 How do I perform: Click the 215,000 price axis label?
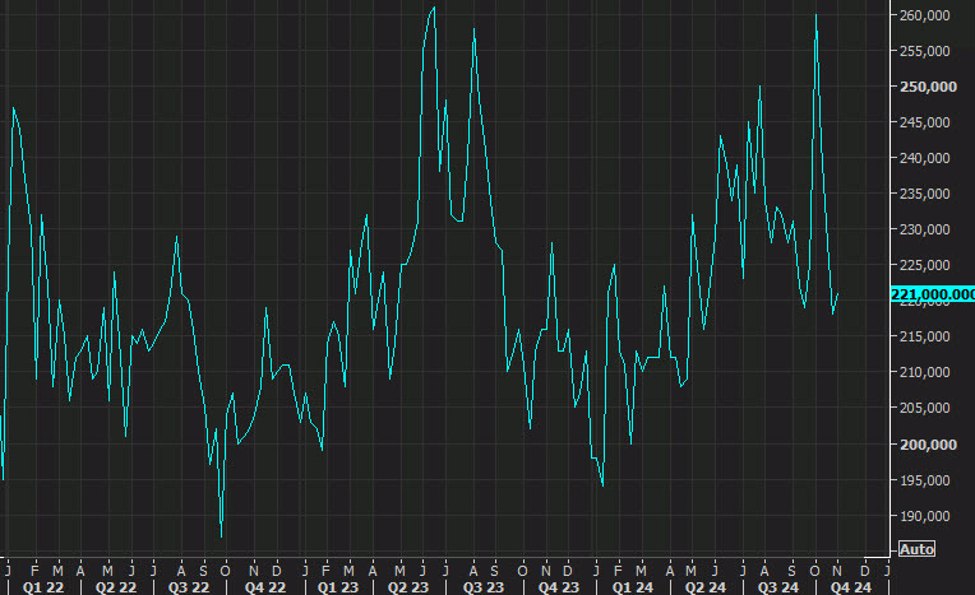click(923, 337)
